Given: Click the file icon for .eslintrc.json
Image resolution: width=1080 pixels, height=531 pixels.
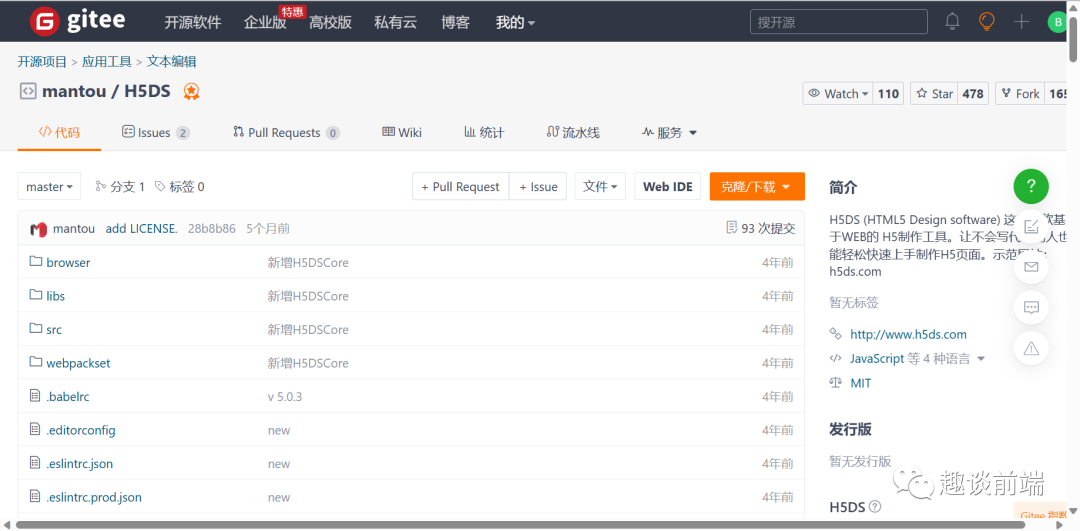Looking at the screenshot, I should [36, 463].
